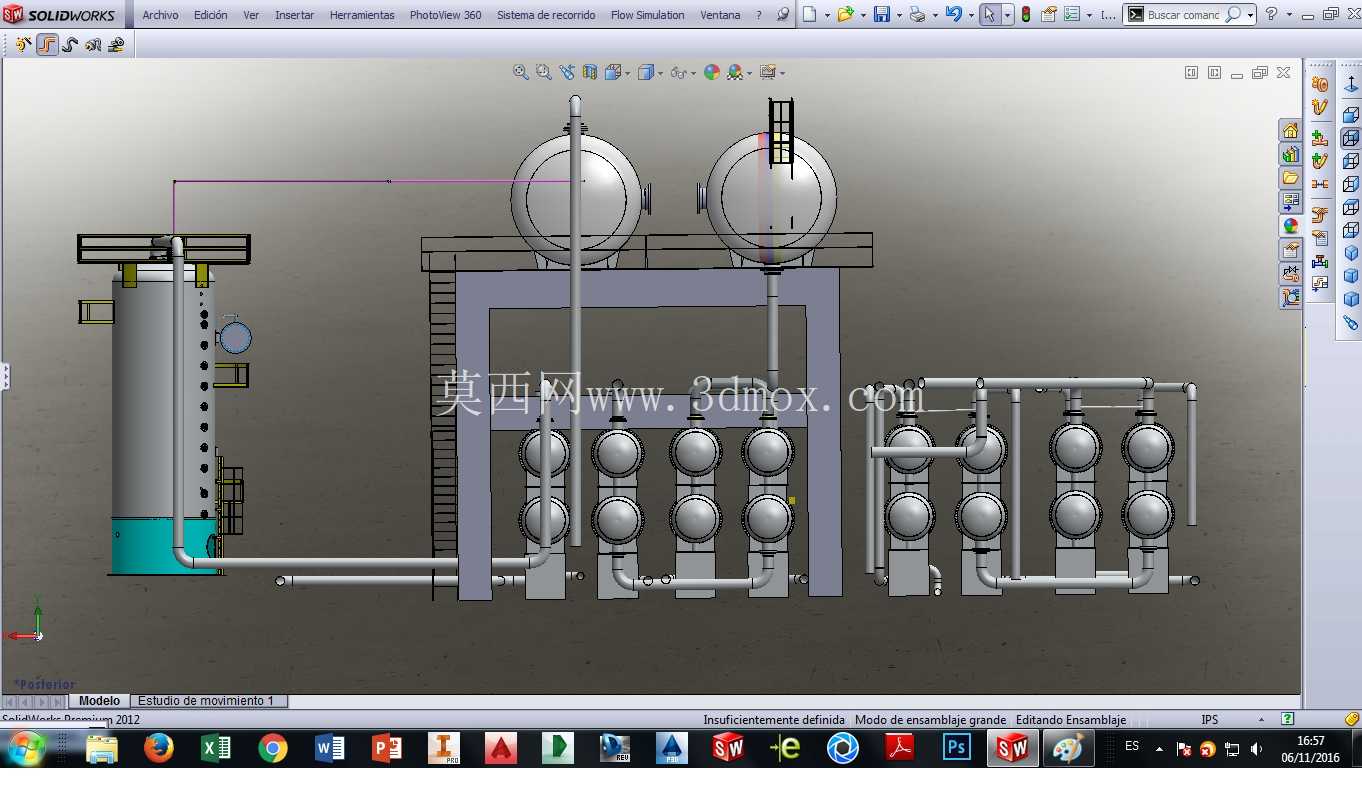The height and width of the screenshot is (790, 1362).
Task: Select the Zoom to Area tool
Action: point(543,72)
